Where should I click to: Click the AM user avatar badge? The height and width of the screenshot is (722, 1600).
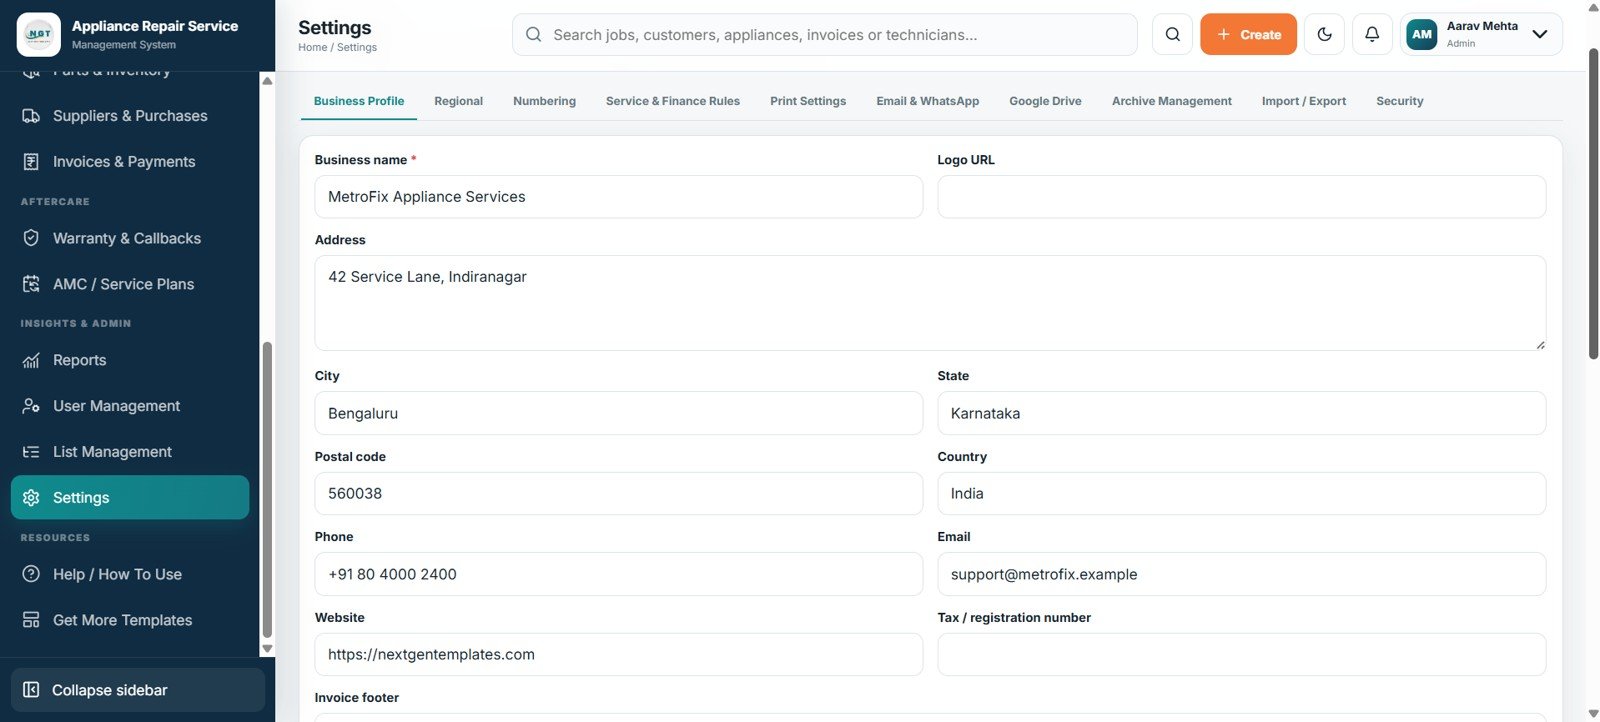1422,34
